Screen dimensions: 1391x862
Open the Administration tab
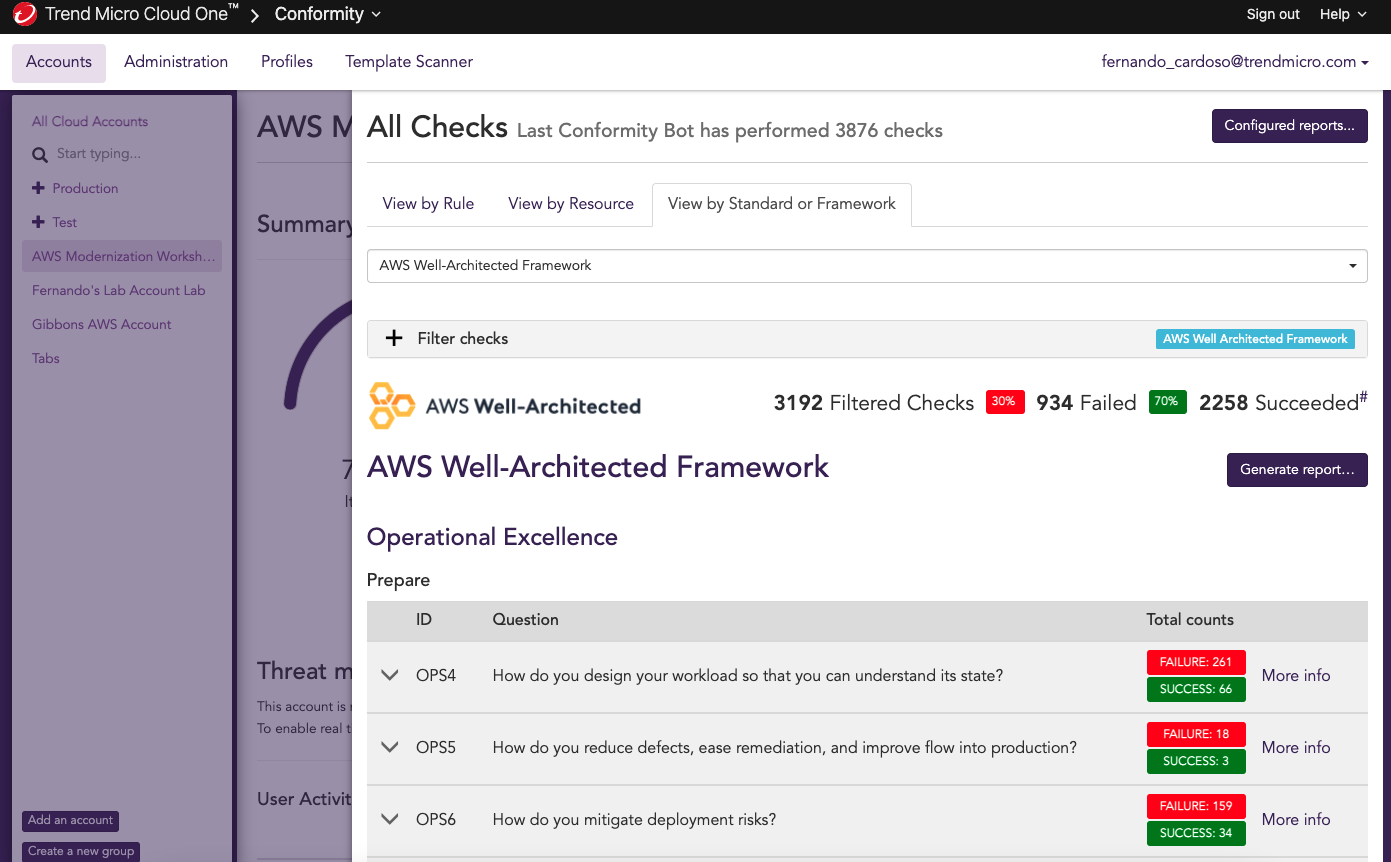click(176, 62)
